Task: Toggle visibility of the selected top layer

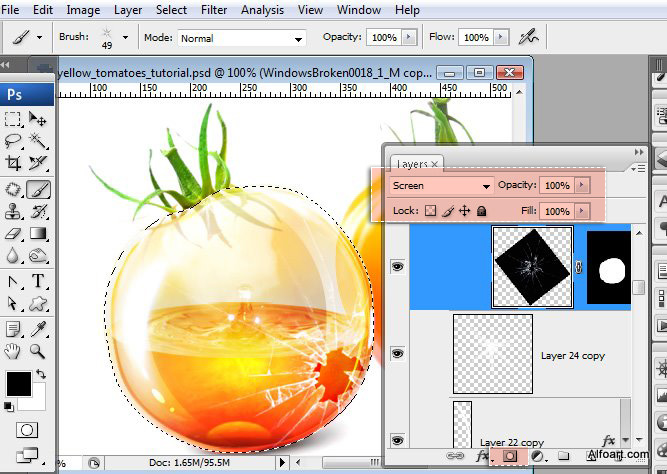Action: pos(399,267)
